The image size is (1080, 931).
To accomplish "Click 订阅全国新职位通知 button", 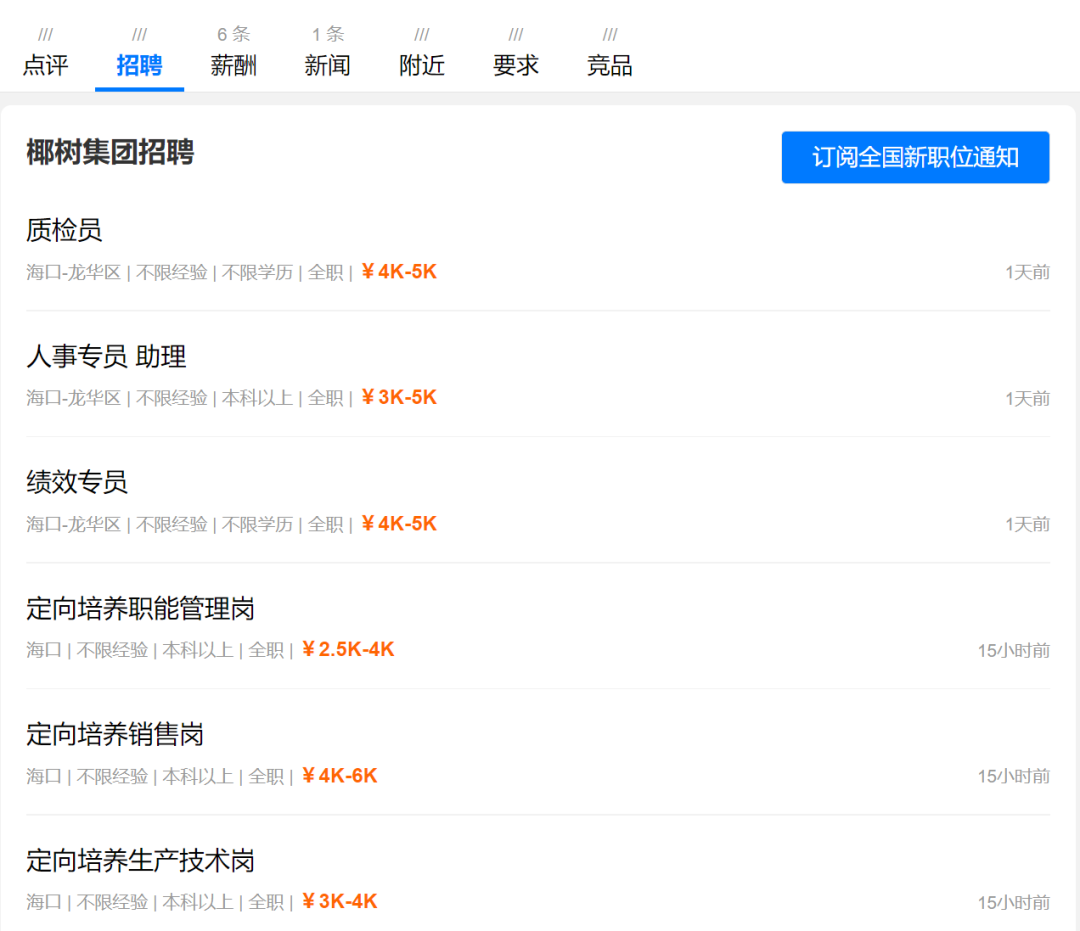I will 915,158.
